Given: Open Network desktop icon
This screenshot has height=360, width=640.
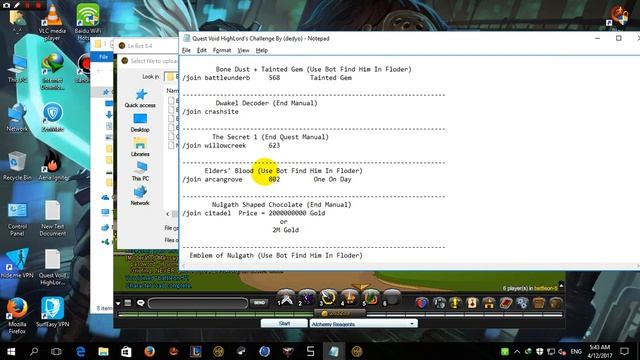Looking at the screenshot, I should tap(17, 118).
